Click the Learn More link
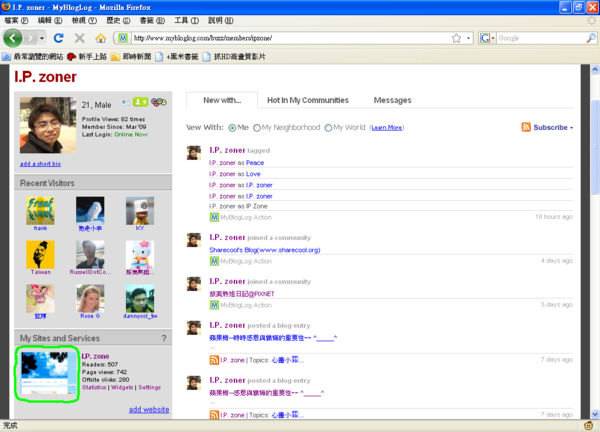600x432 pixels. [x=386, y=128]
